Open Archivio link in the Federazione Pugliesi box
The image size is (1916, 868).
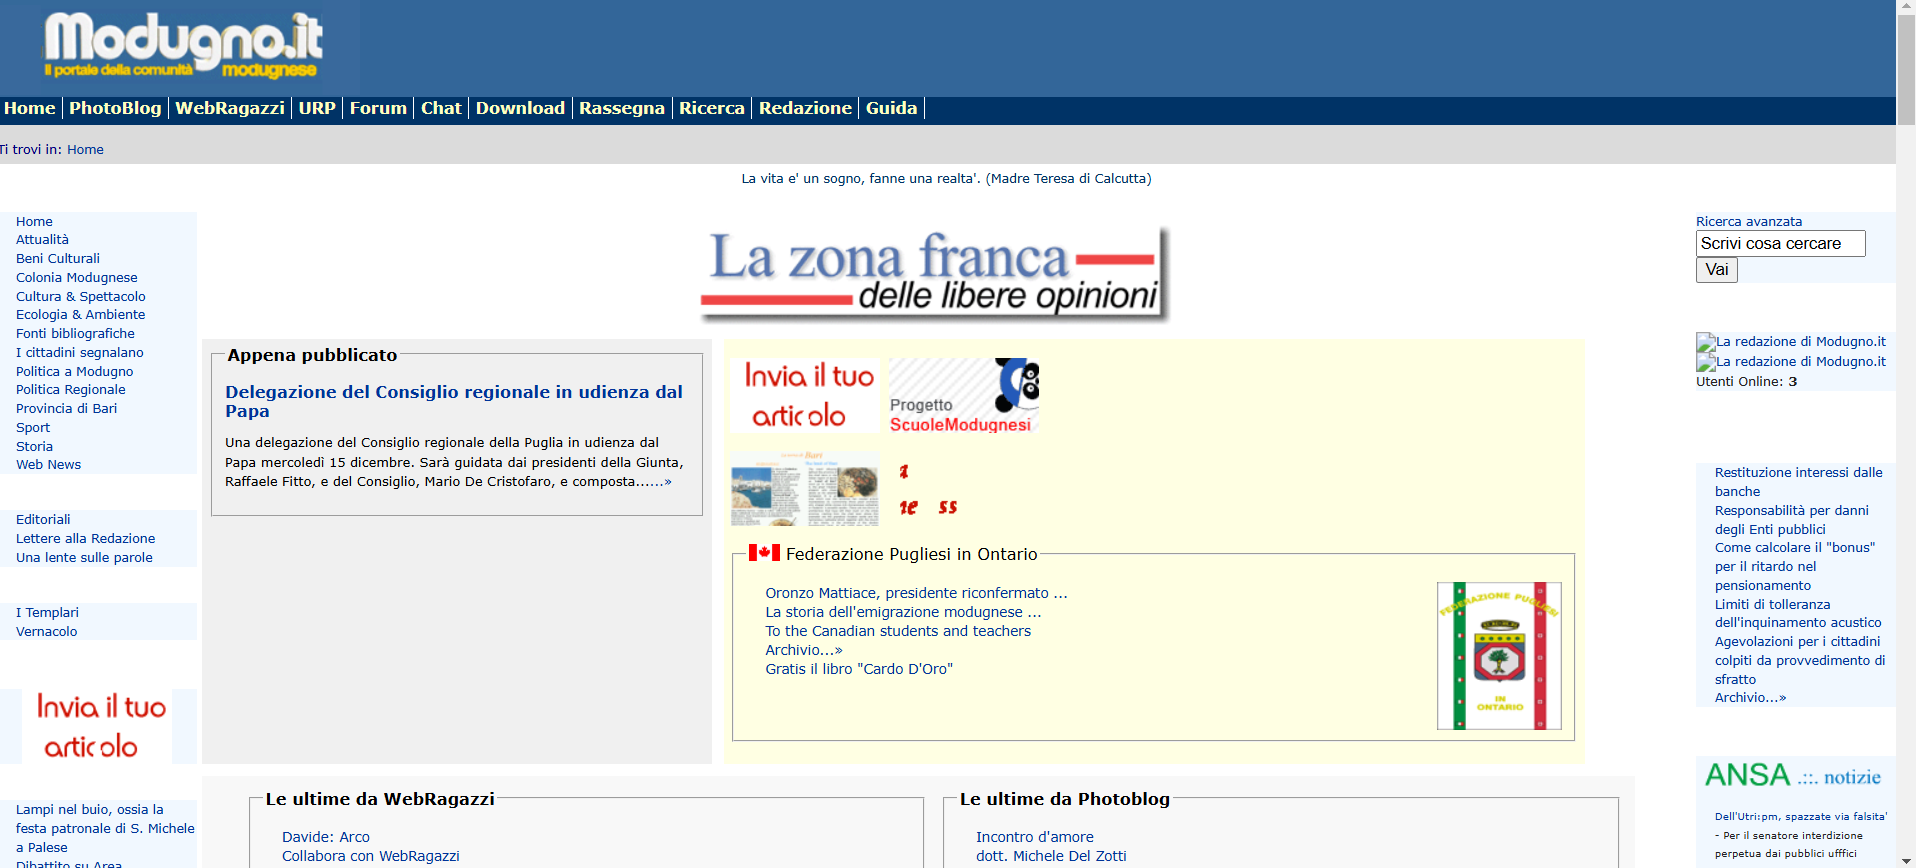point(804,650)
